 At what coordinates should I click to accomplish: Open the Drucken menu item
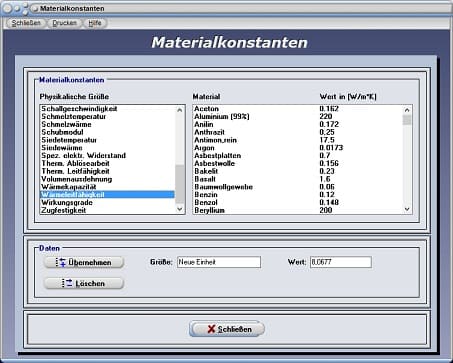coord(64,23)
